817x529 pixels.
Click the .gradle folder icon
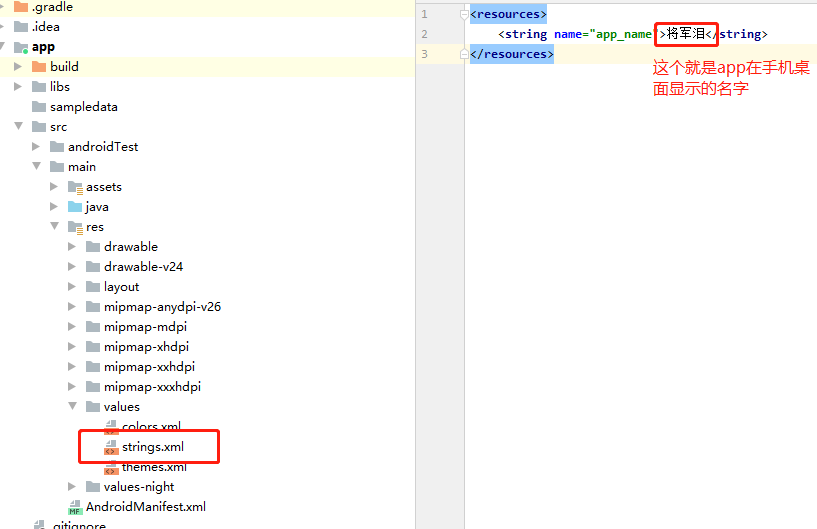point(21,7)
